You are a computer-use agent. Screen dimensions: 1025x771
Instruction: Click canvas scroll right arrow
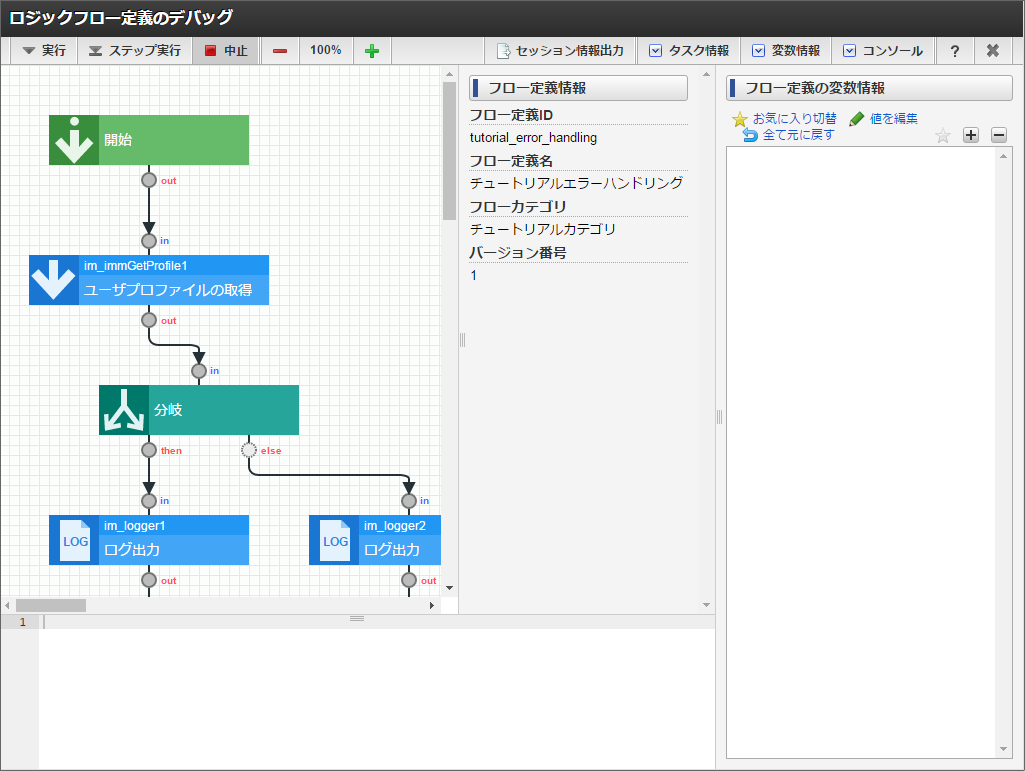[x=431, y=606]
